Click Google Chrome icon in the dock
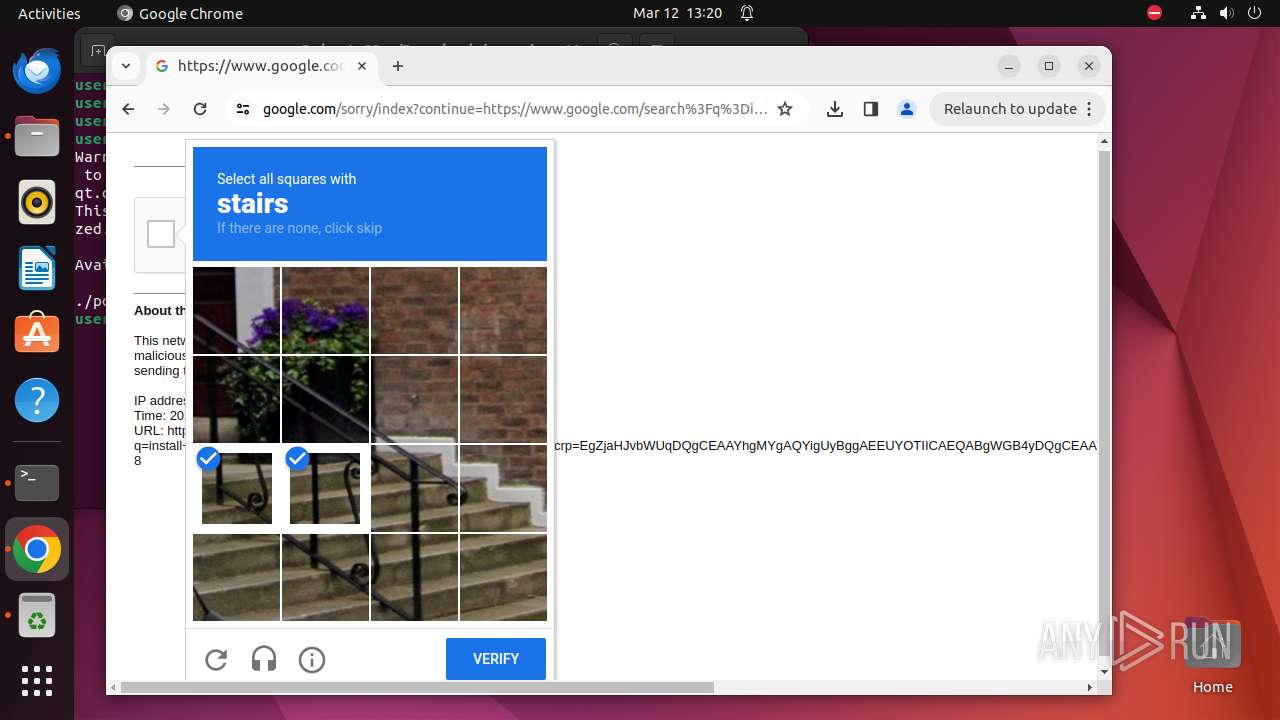 tap(37, 549)
